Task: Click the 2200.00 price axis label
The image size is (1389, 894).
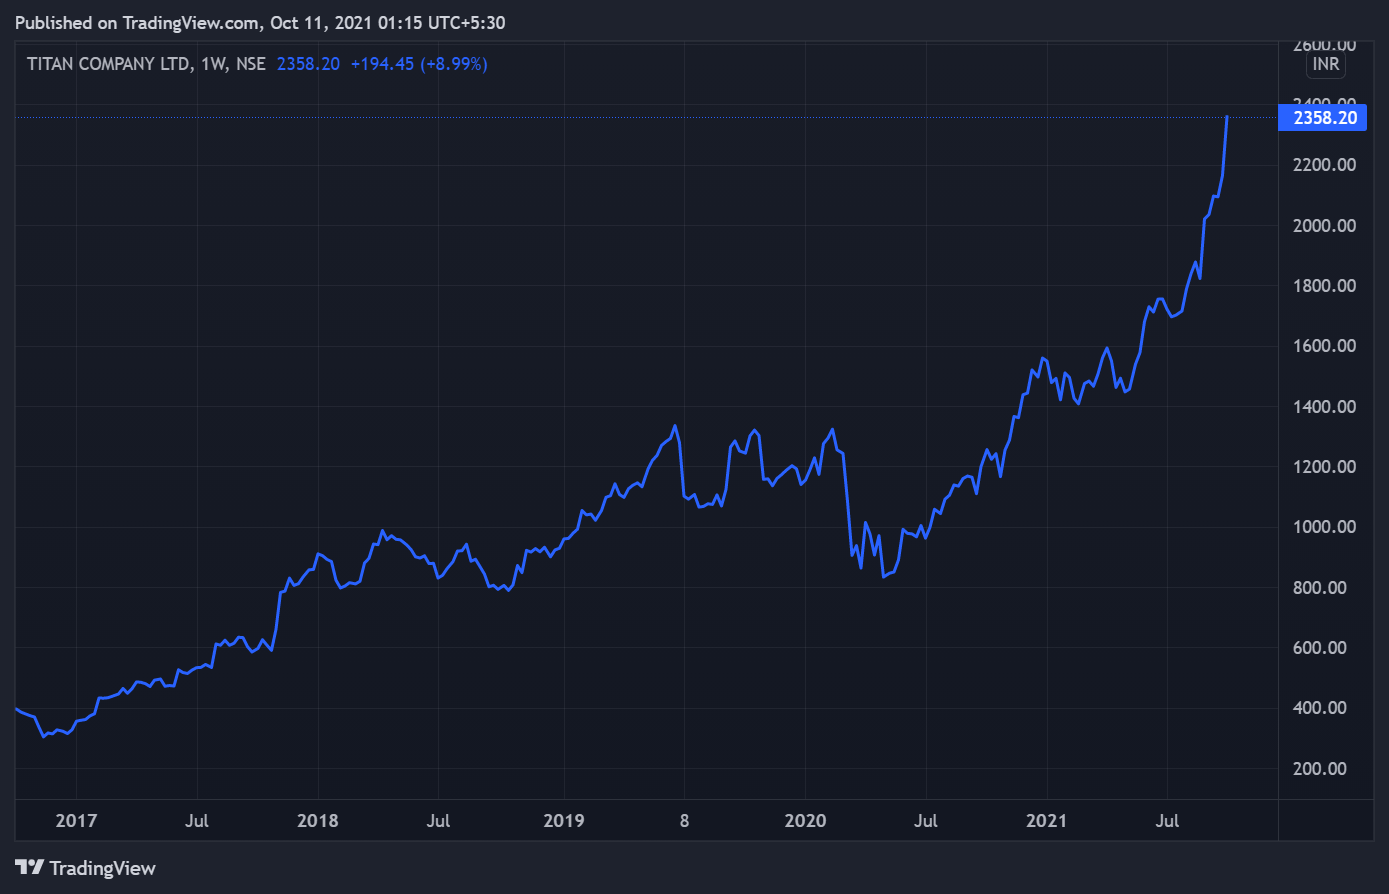Action: pos(1324,165)
